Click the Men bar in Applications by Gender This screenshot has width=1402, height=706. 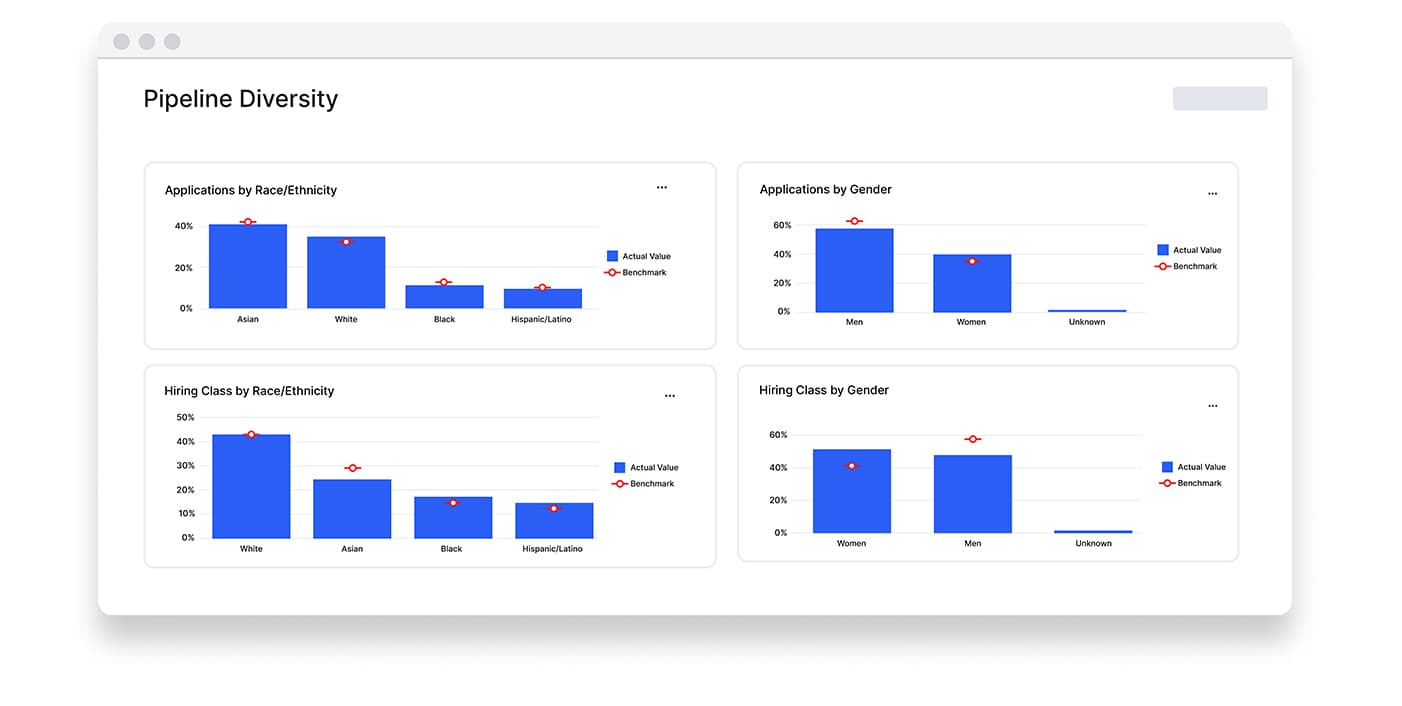click(x=854, y=271)
